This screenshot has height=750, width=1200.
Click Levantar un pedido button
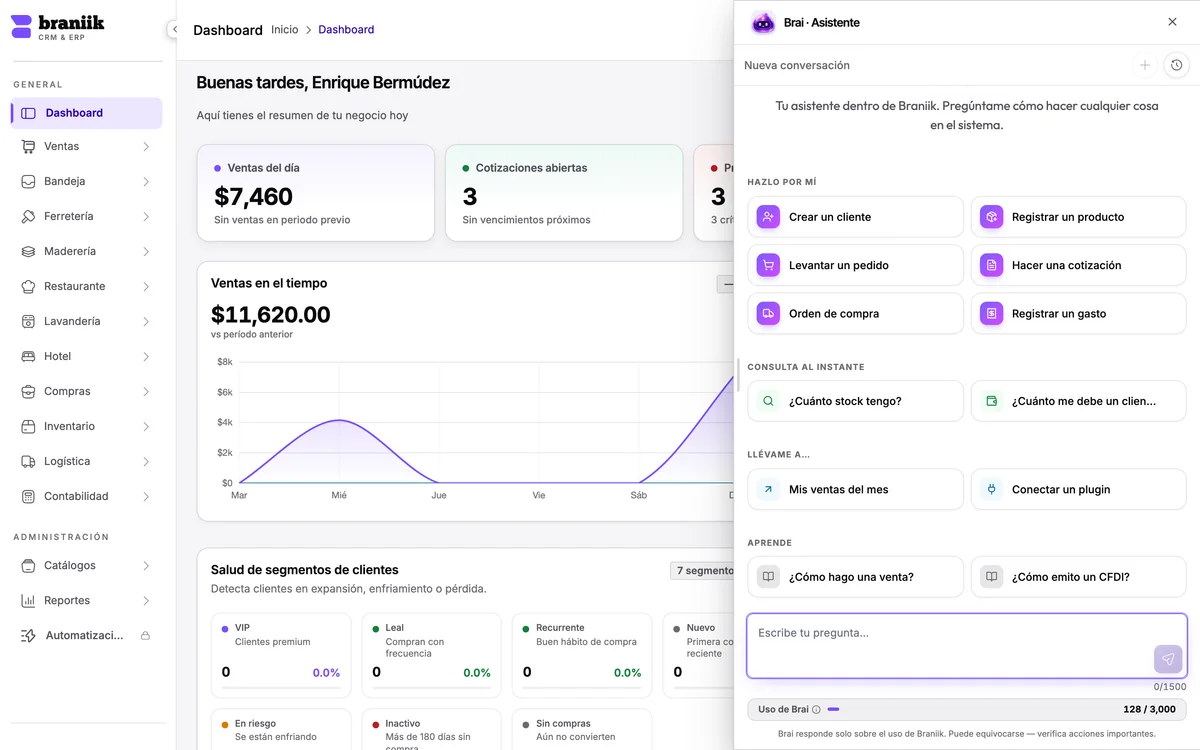click(x=855, y=265)
